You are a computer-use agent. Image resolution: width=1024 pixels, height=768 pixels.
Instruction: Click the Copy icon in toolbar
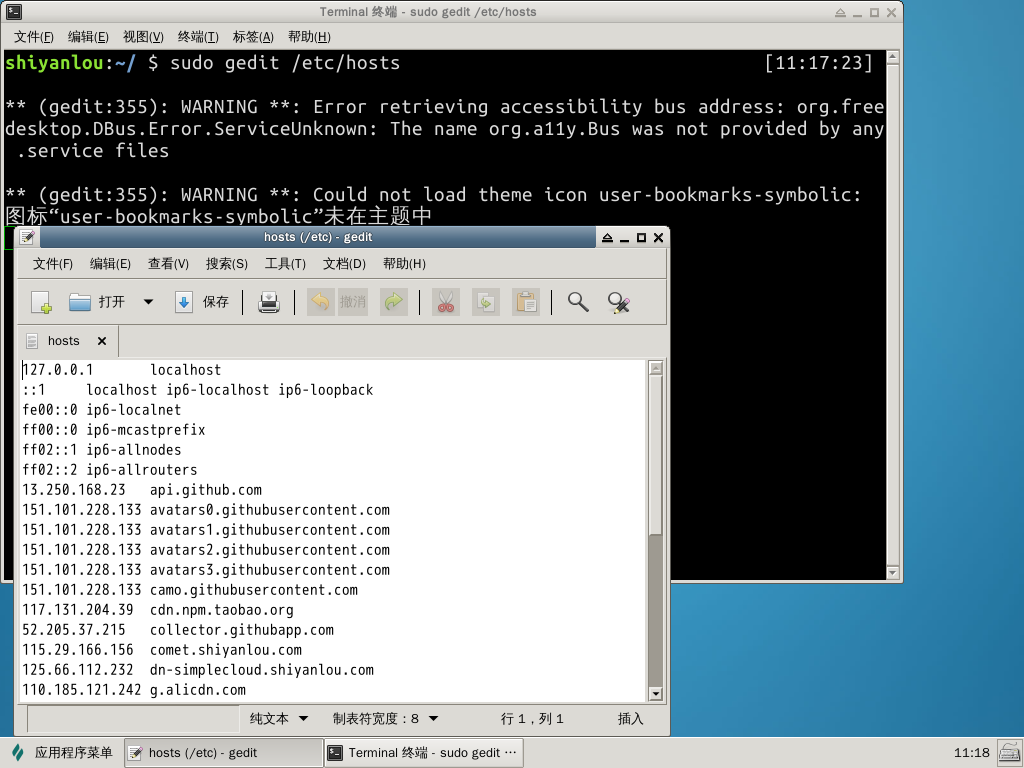(x=486, y=302)
